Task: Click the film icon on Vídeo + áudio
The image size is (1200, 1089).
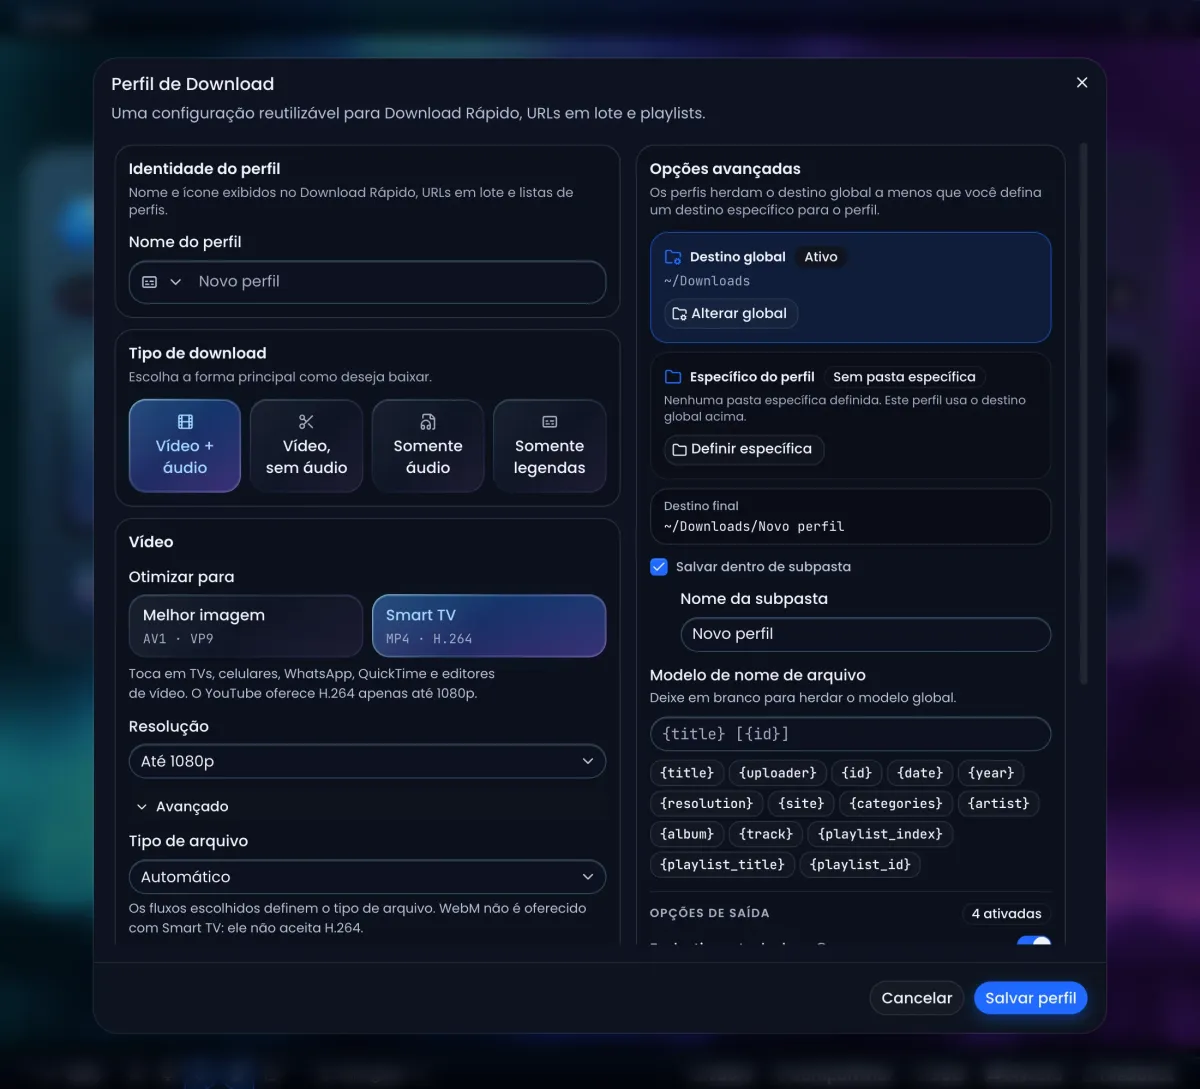Action: click(185, 422)
